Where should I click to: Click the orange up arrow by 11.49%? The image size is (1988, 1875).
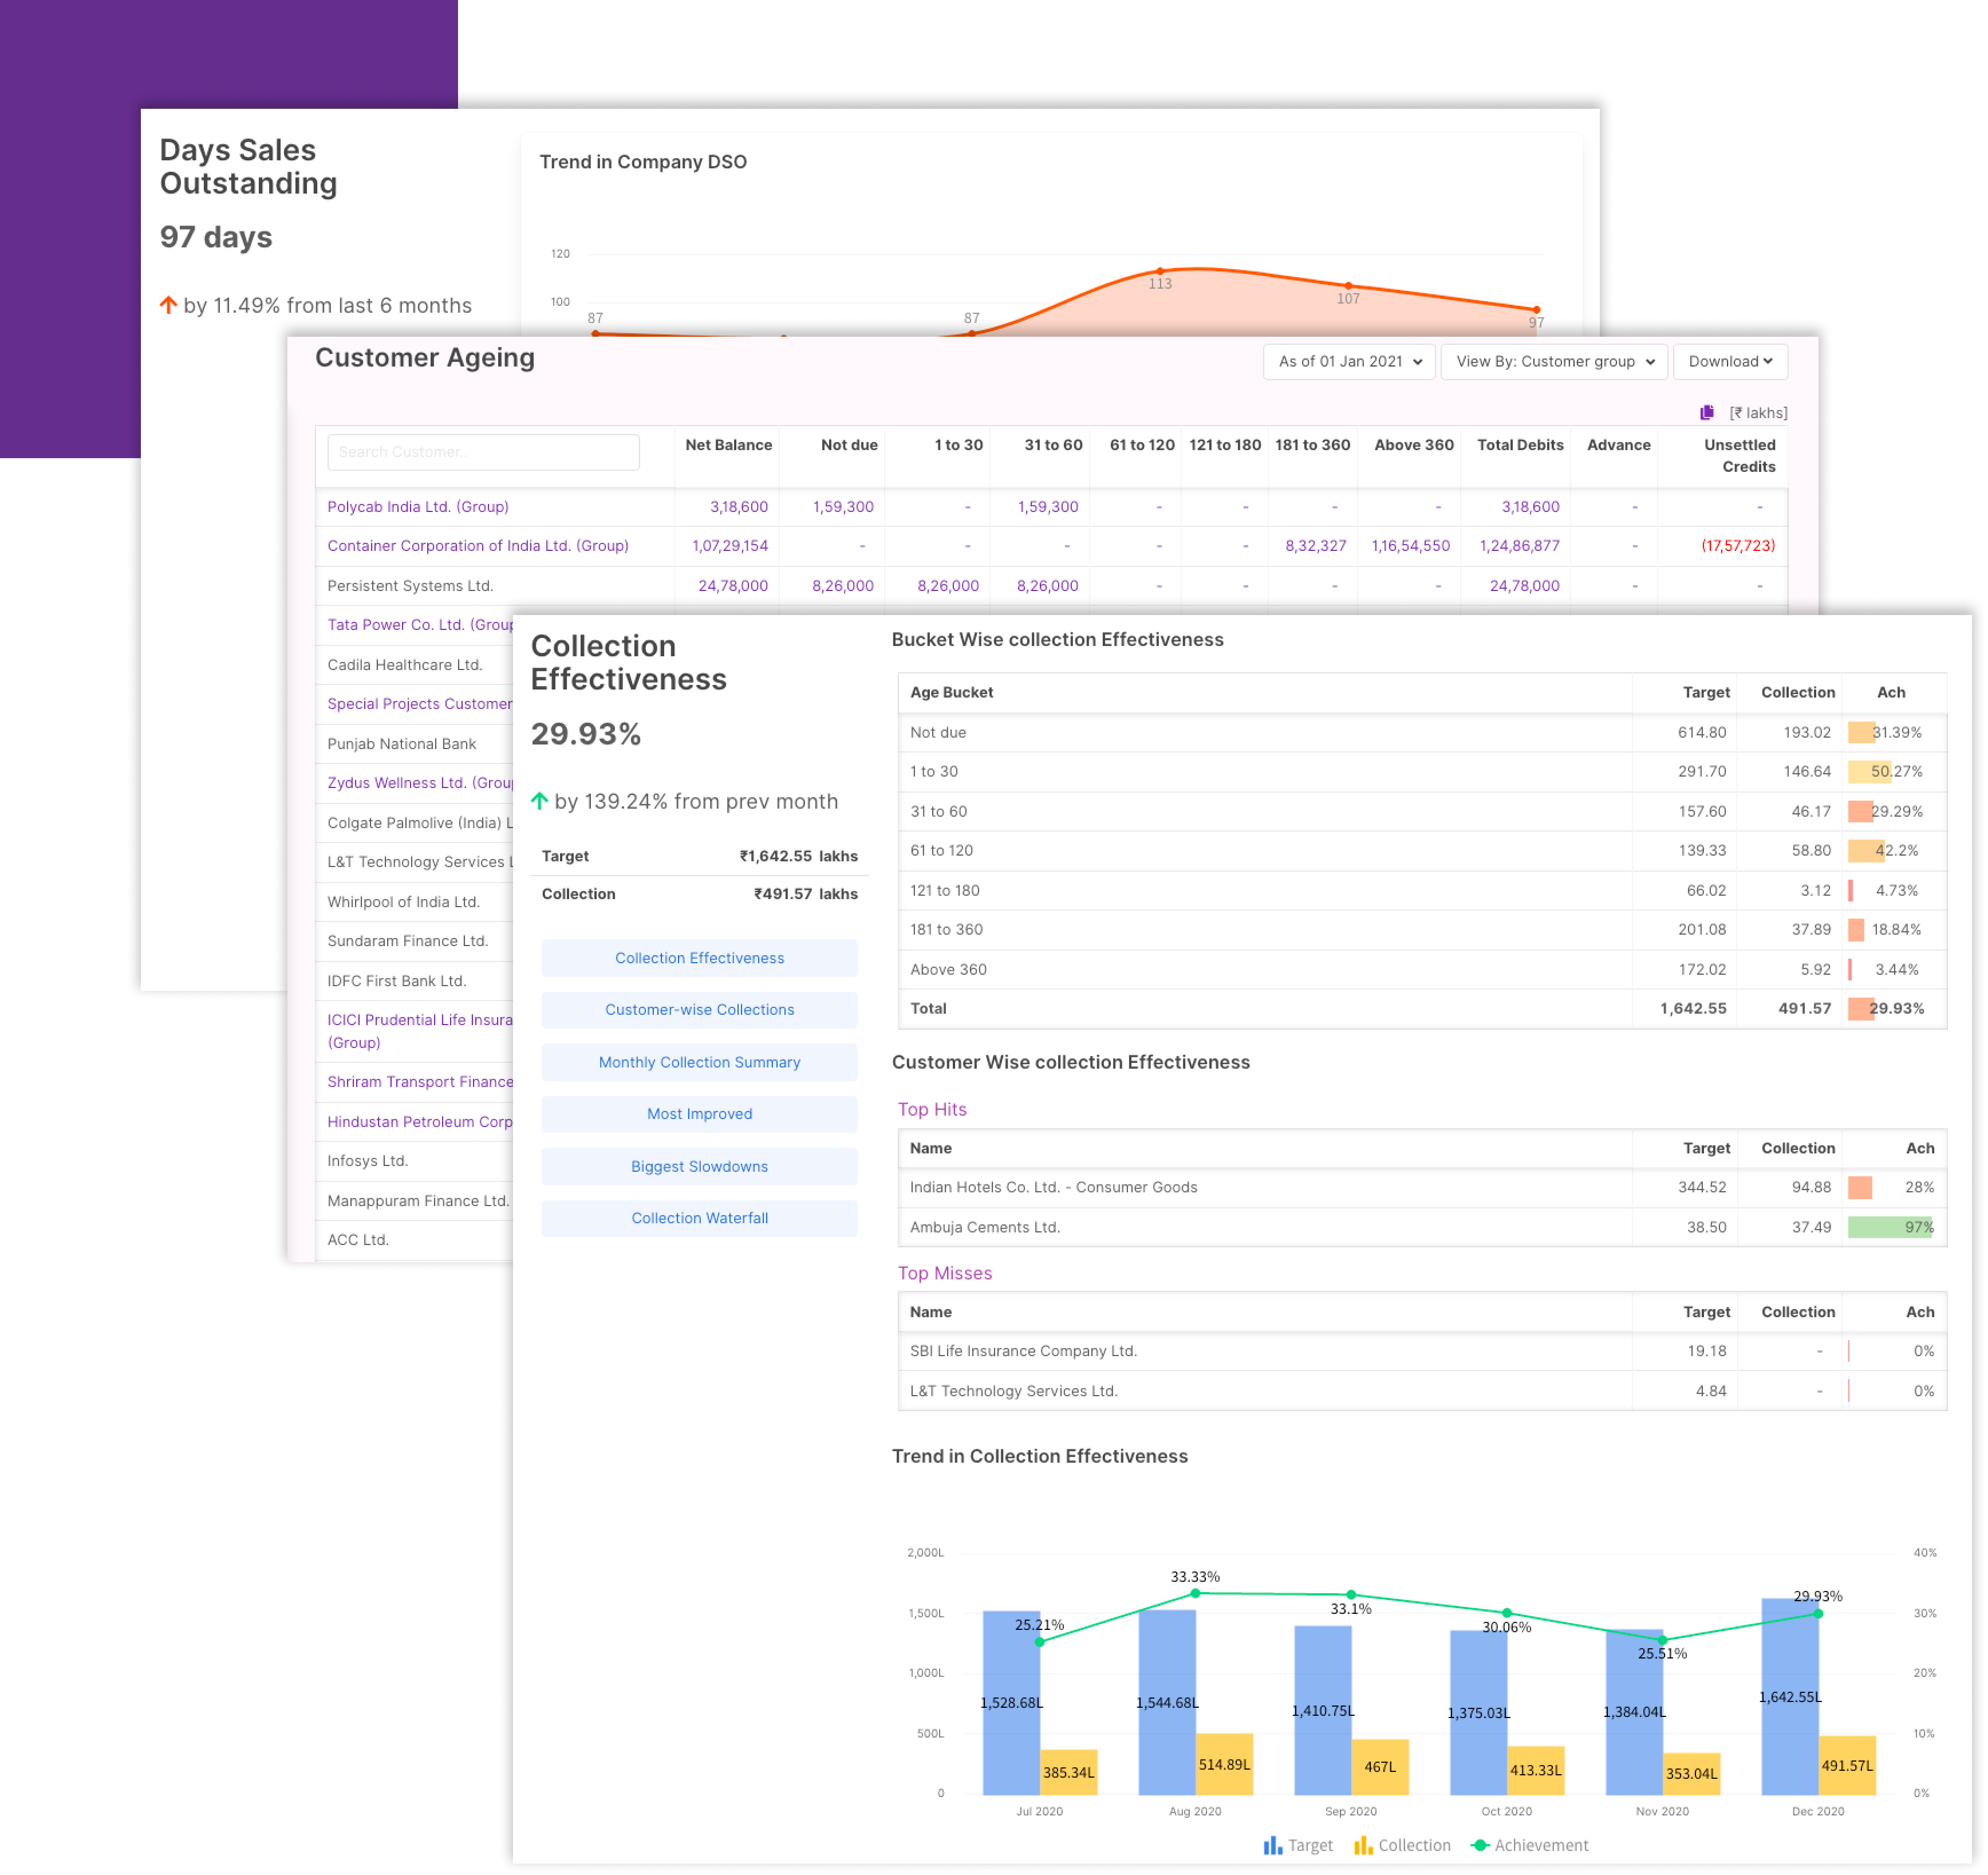pyautogui.click(x=168, y=305)
